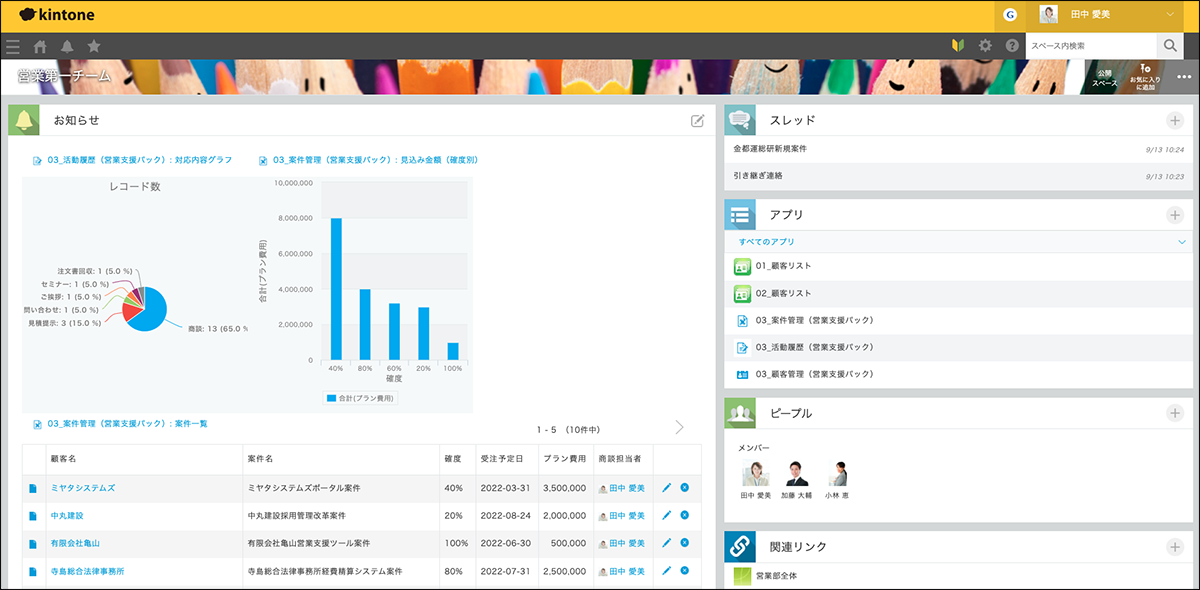Add a new thread with the スレッド plus icon

click(x=1176, y=119)
